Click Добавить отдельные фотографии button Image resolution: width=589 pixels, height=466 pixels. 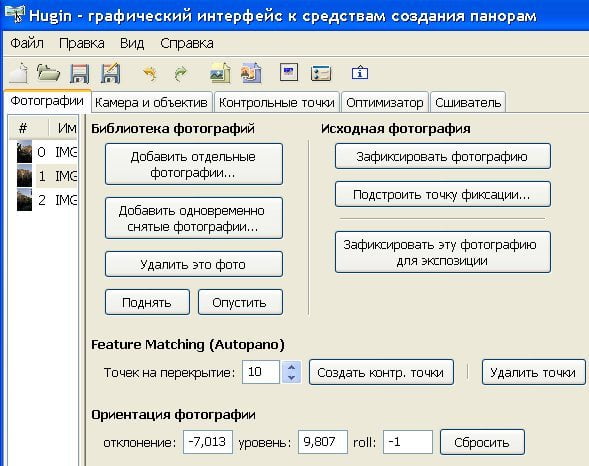point(193,164)
